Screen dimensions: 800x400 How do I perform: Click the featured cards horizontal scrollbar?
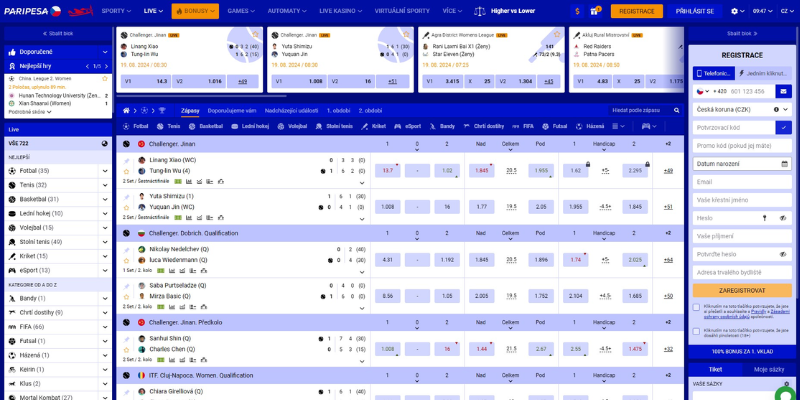click(x=201, y=95)
